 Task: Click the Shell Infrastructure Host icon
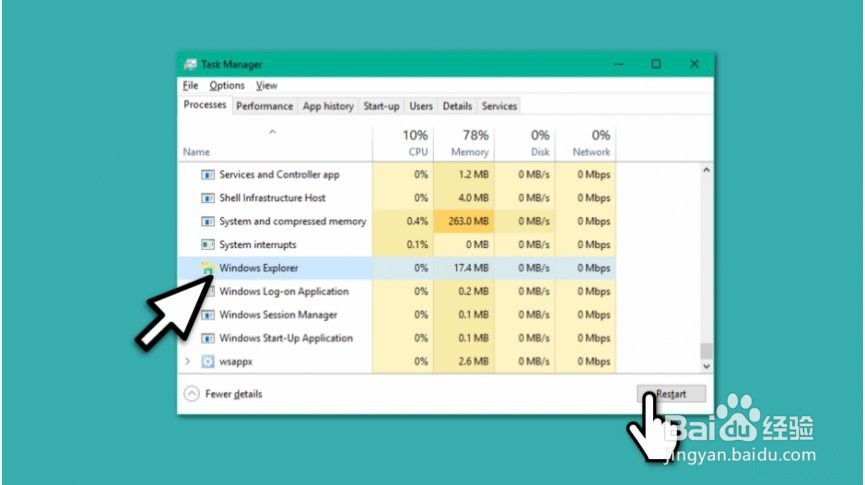point(207,198)
